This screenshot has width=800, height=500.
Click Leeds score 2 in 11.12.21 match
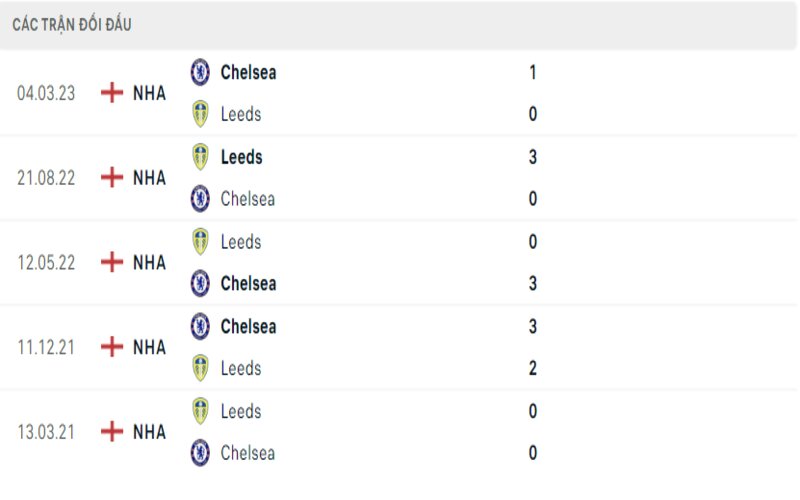click(x=533, y=368)
